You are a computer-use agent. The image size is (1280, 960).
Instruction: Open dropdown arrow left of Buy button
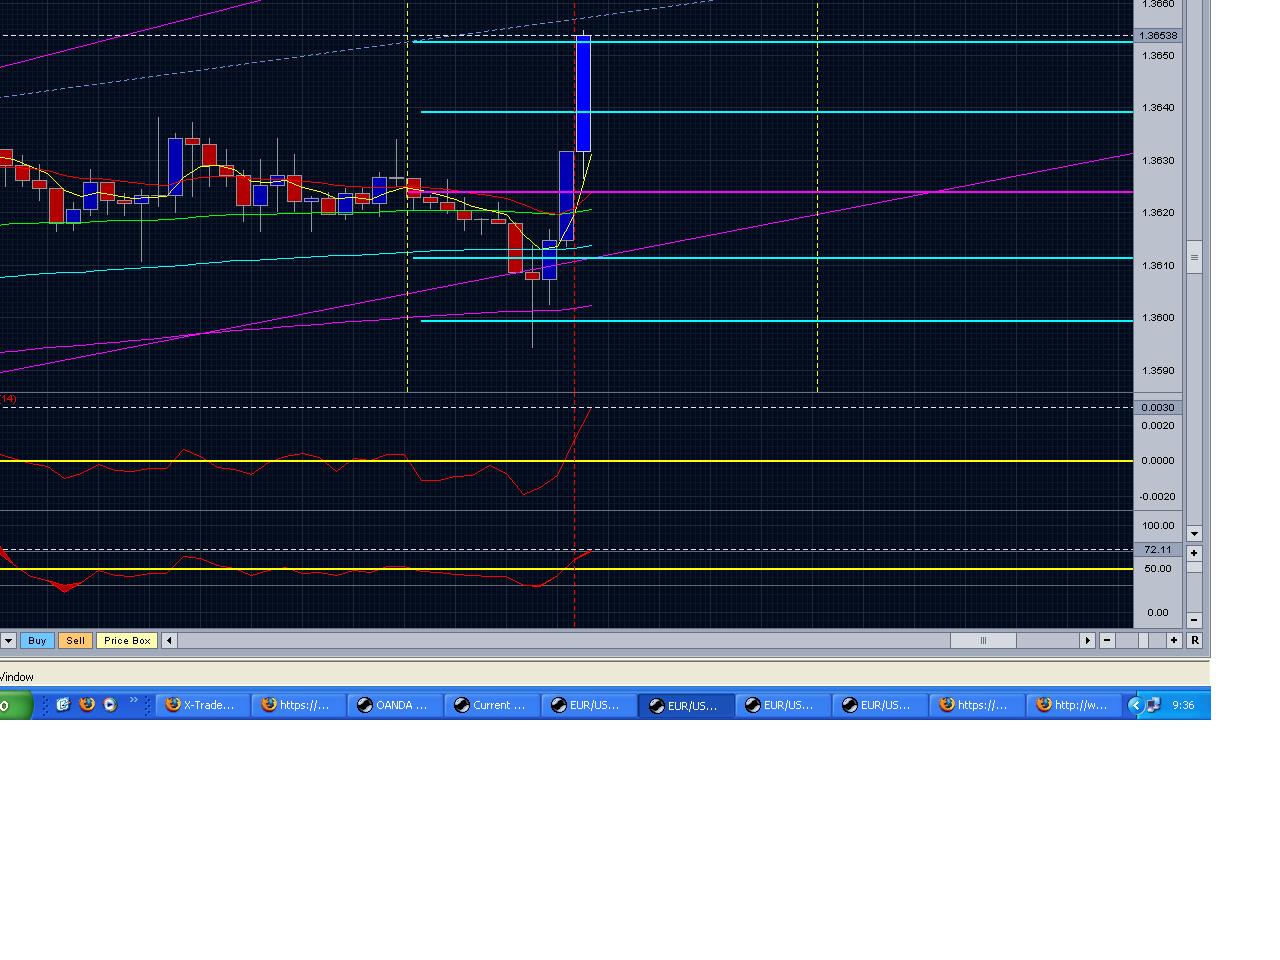tap(8, 640)
